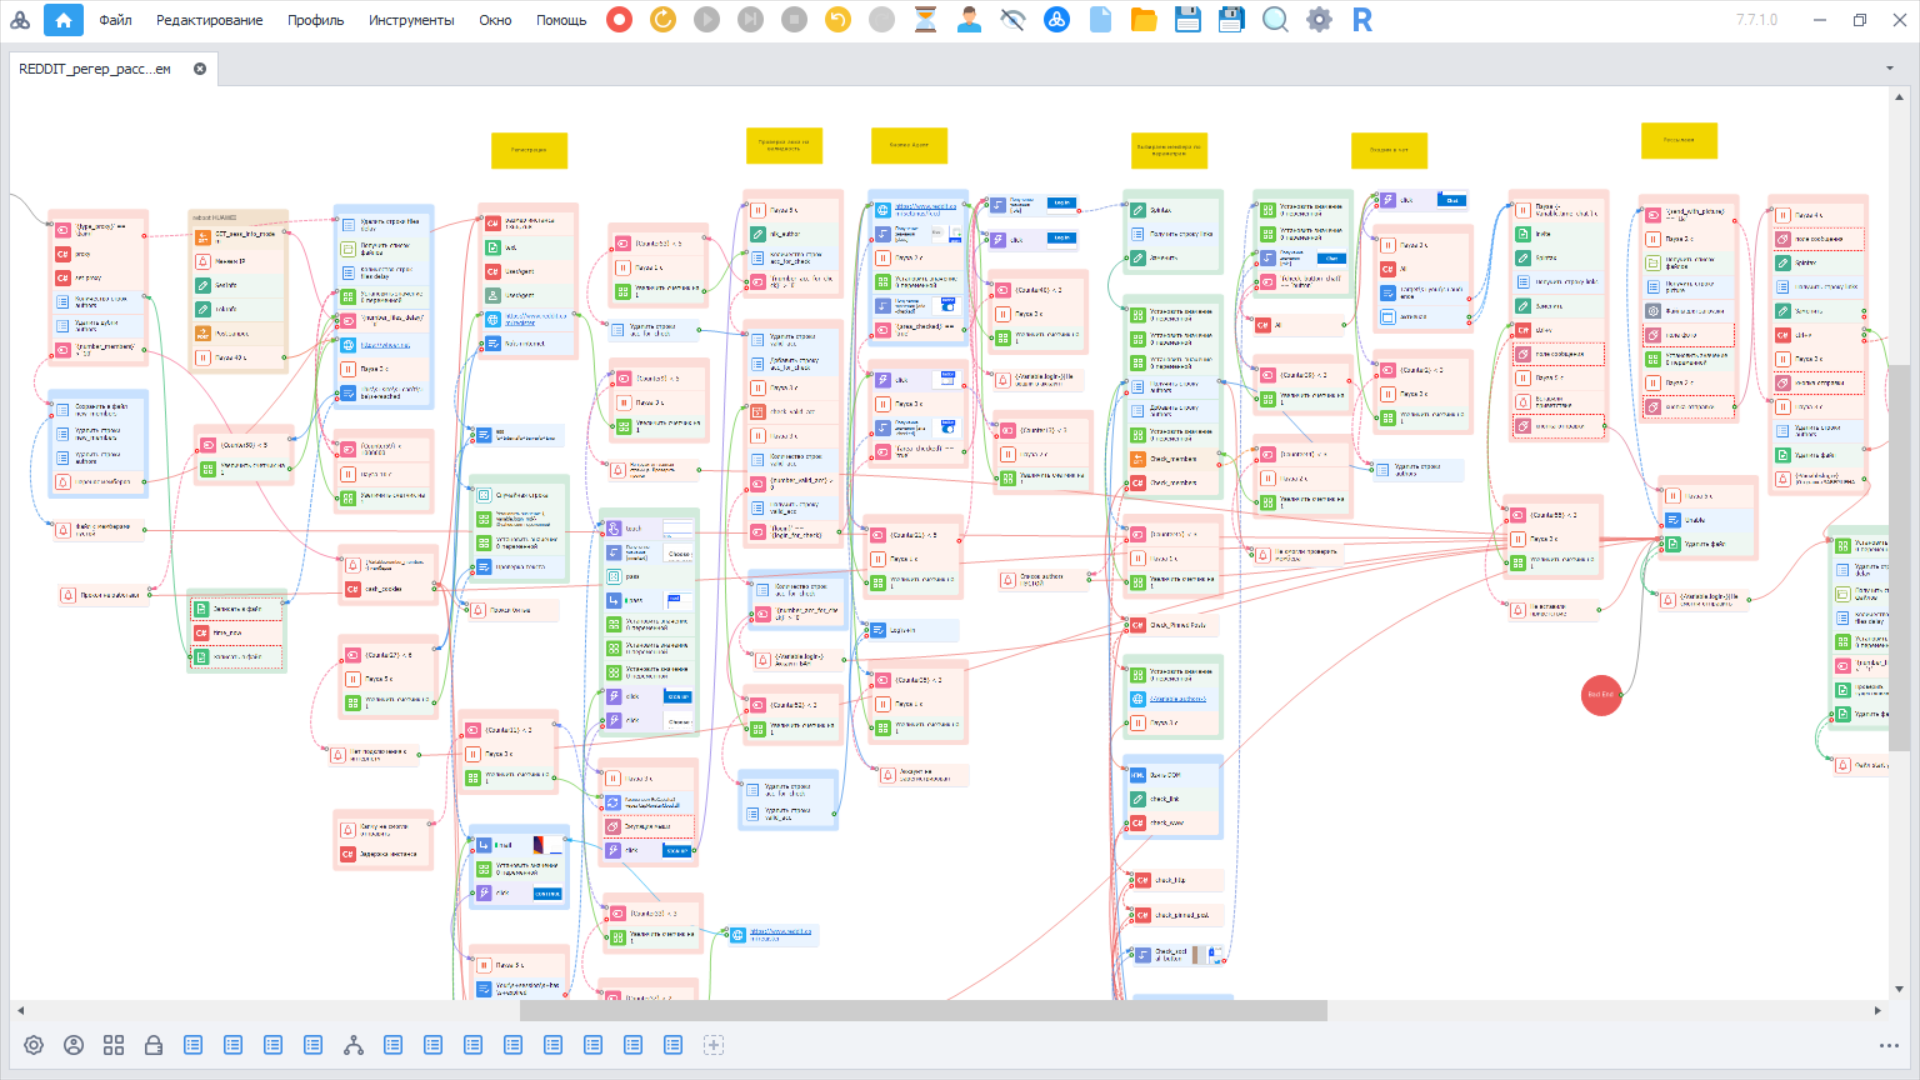
Task: Click the Home button at top left
Action: point(63,20)
